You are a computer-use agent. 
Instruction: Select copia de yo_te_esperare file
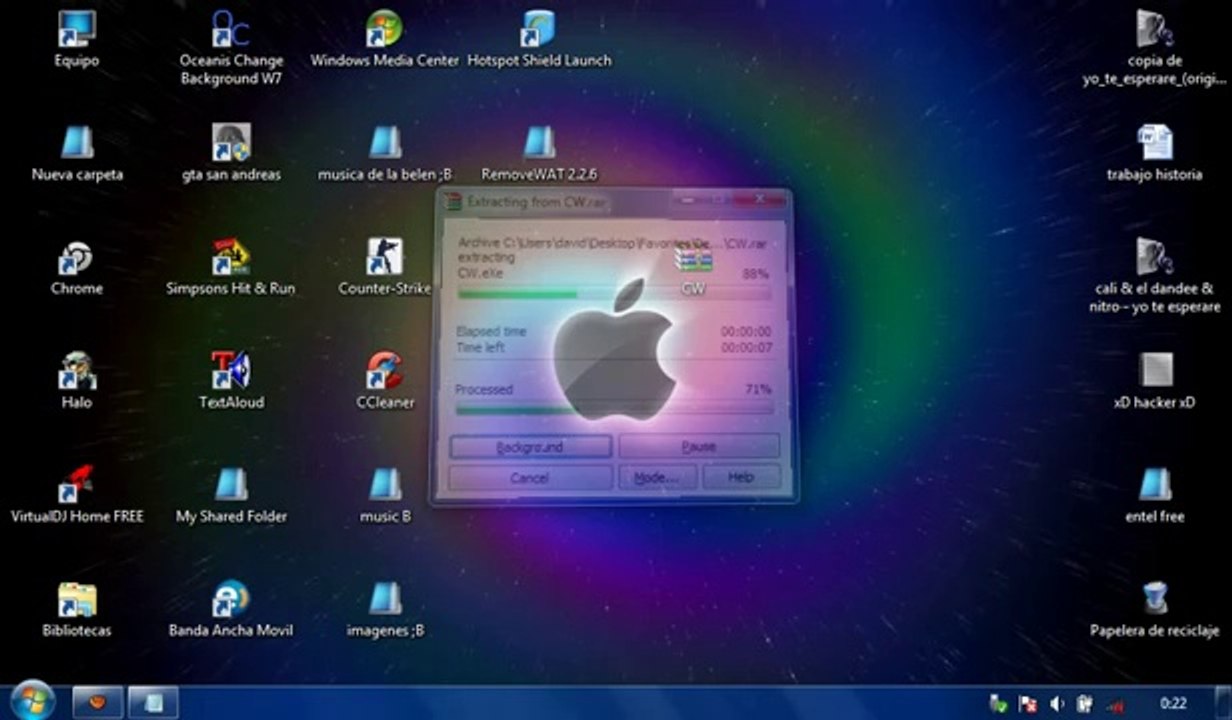point(1155,48)
